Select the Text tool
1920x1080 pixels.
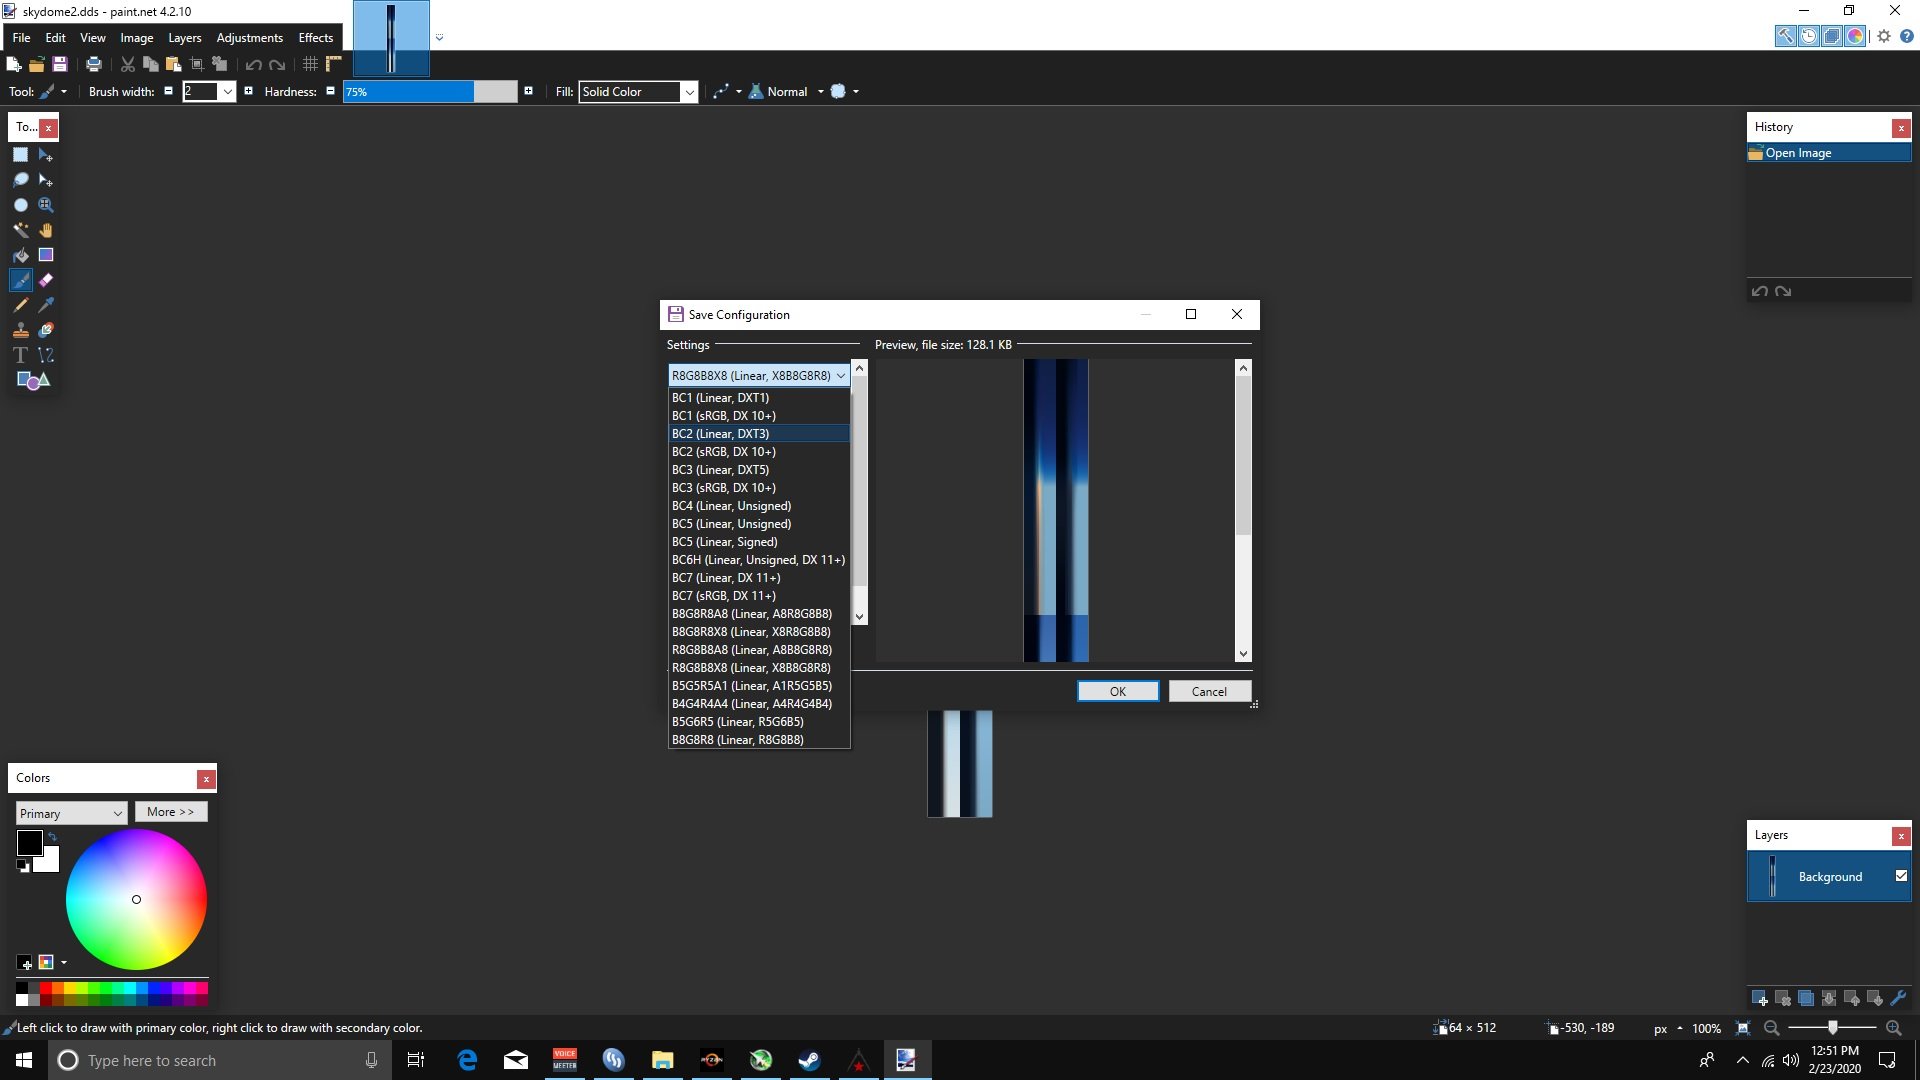21,355
